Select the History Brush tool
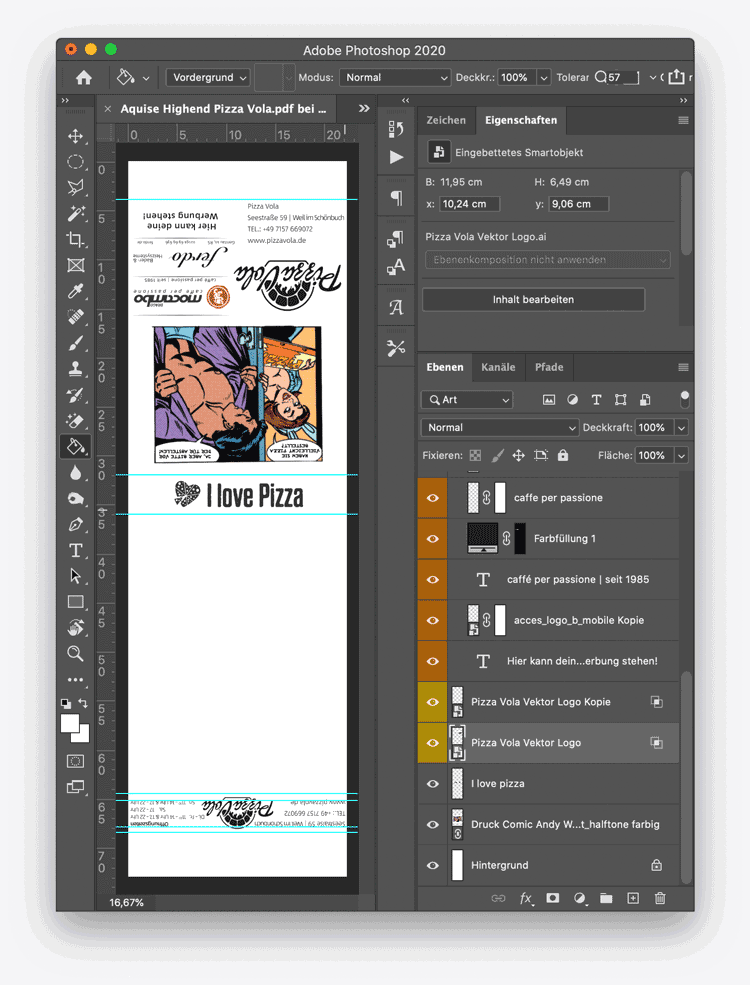750x985 pixels. (75, 395)
